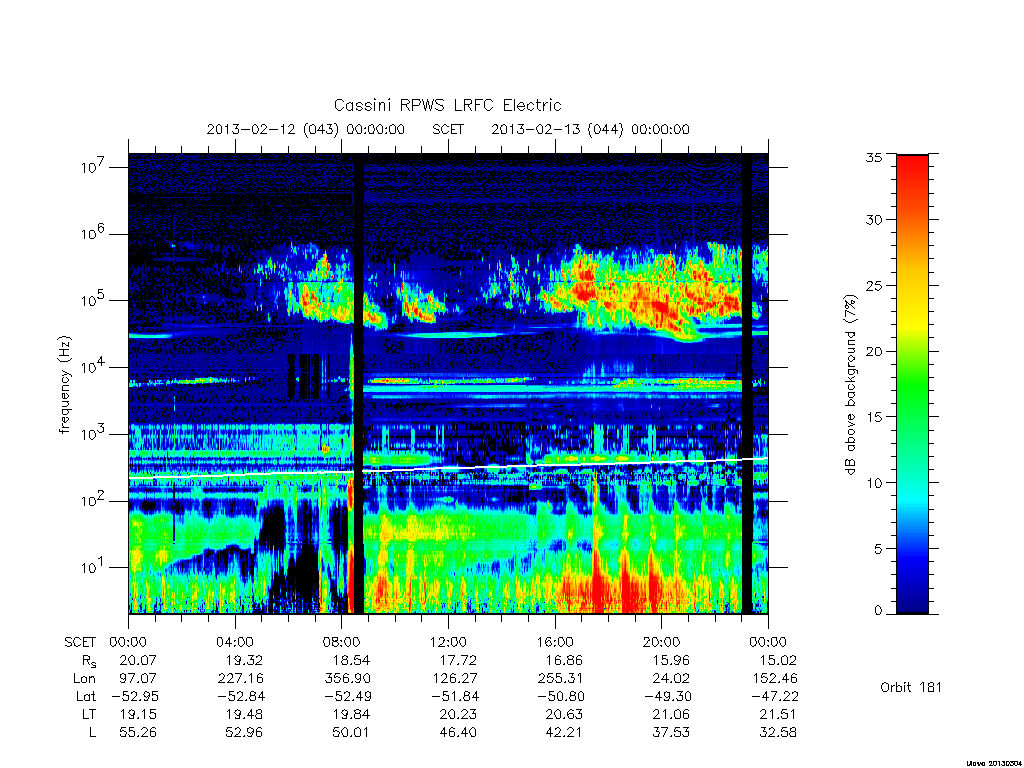Click the Lat value -47.22
This screenshot has width=1024, height=768.
pyautogui.click(x=773, y=696)
